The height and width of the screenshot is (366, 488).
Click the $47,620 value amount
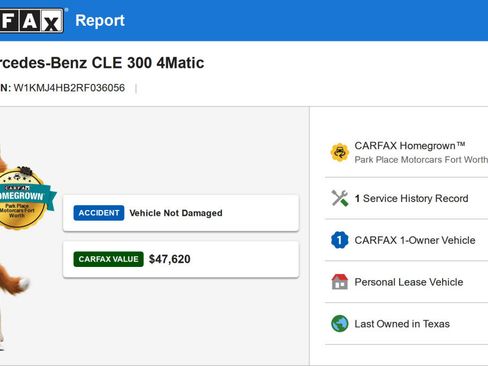(x=170, y=259)
